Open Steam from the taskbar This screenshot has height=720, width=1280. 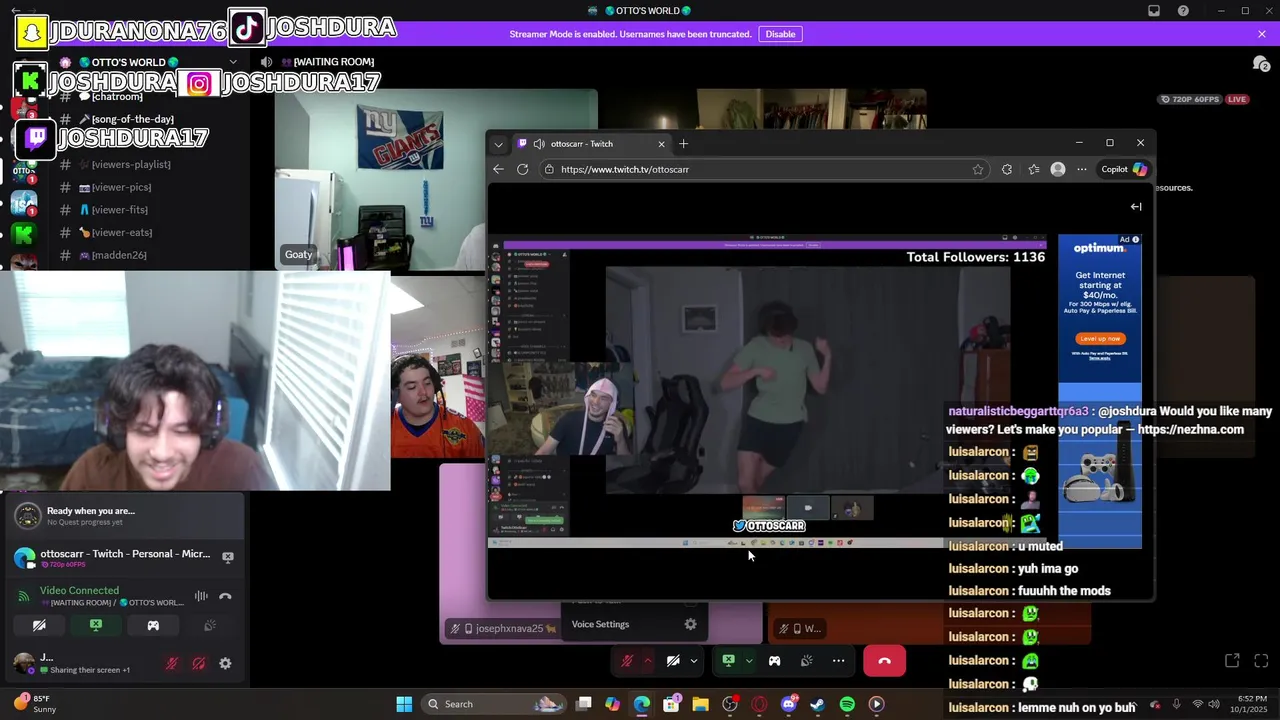coord(817,704)
